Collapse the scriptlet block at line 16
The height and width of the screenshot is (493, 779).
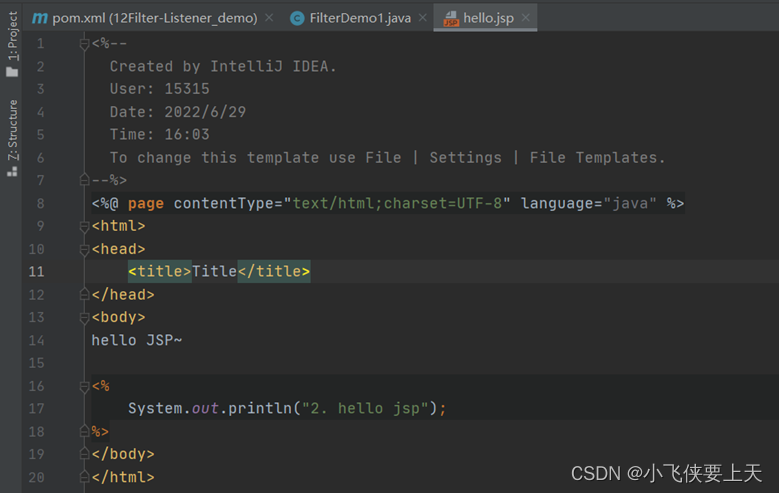pyautogui.click(x=84, y=386)
